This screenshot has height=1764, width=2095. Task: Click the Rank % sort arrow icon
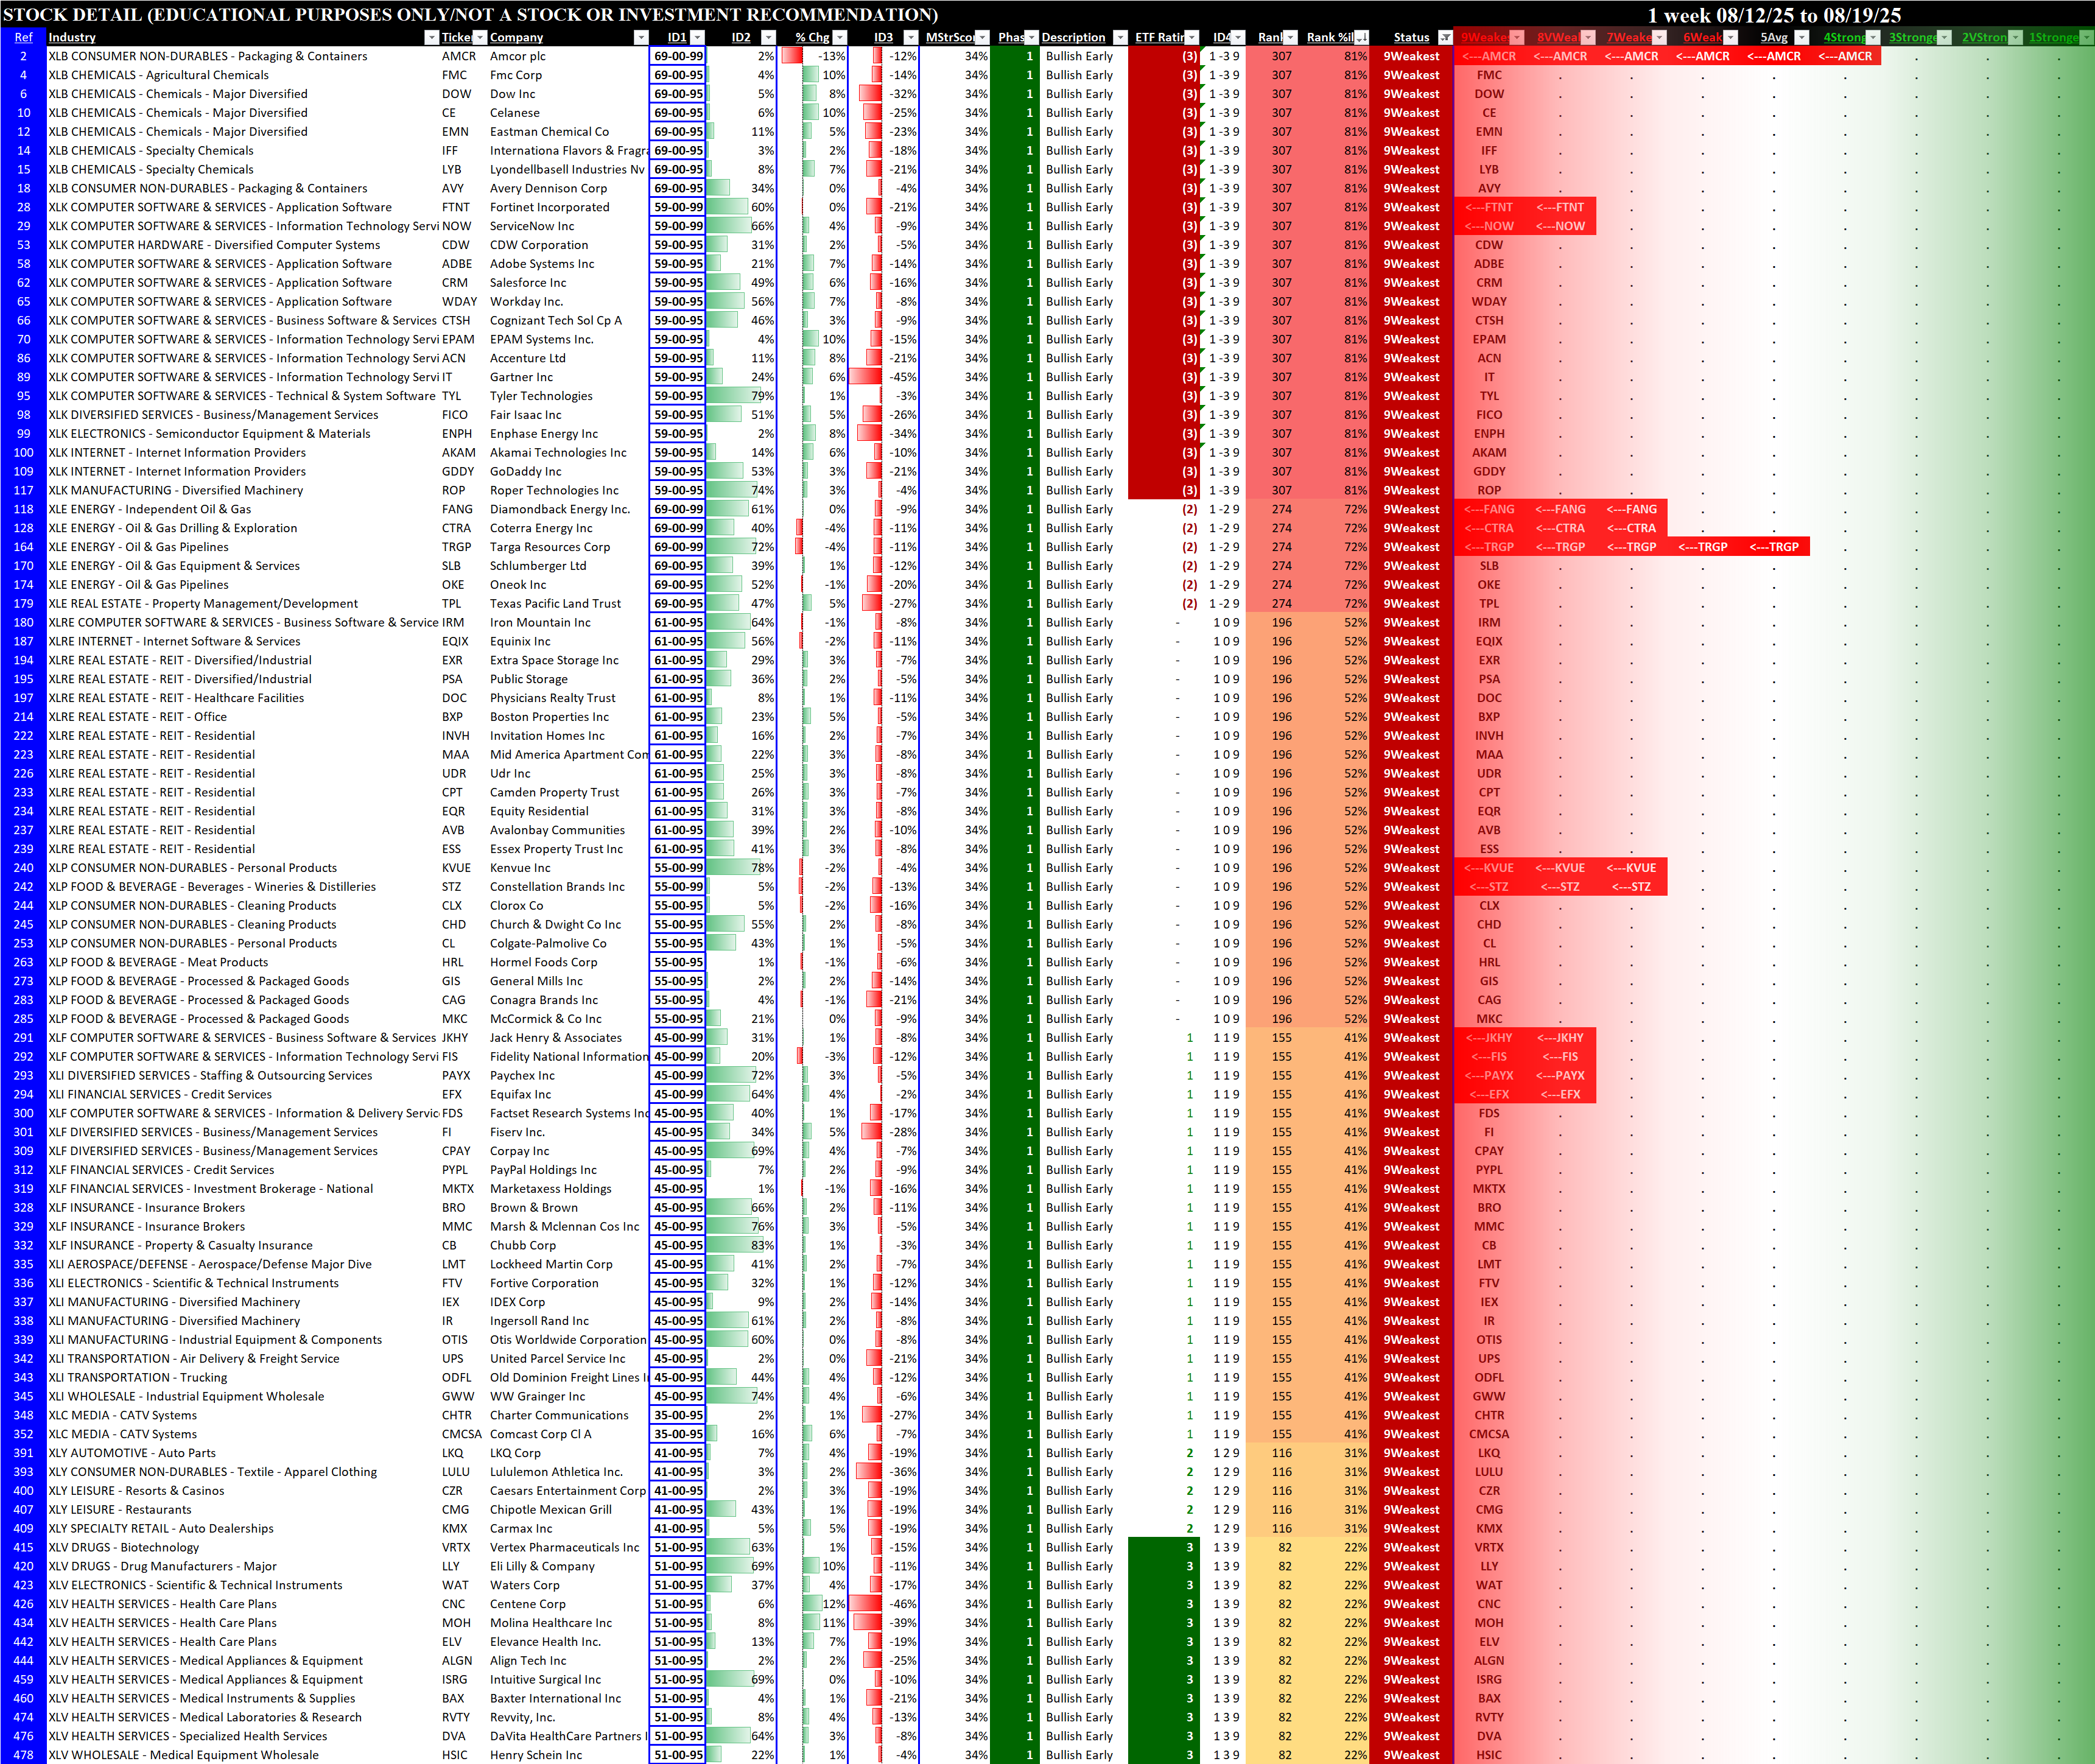pyautogui.click(x=1361, y=38)
